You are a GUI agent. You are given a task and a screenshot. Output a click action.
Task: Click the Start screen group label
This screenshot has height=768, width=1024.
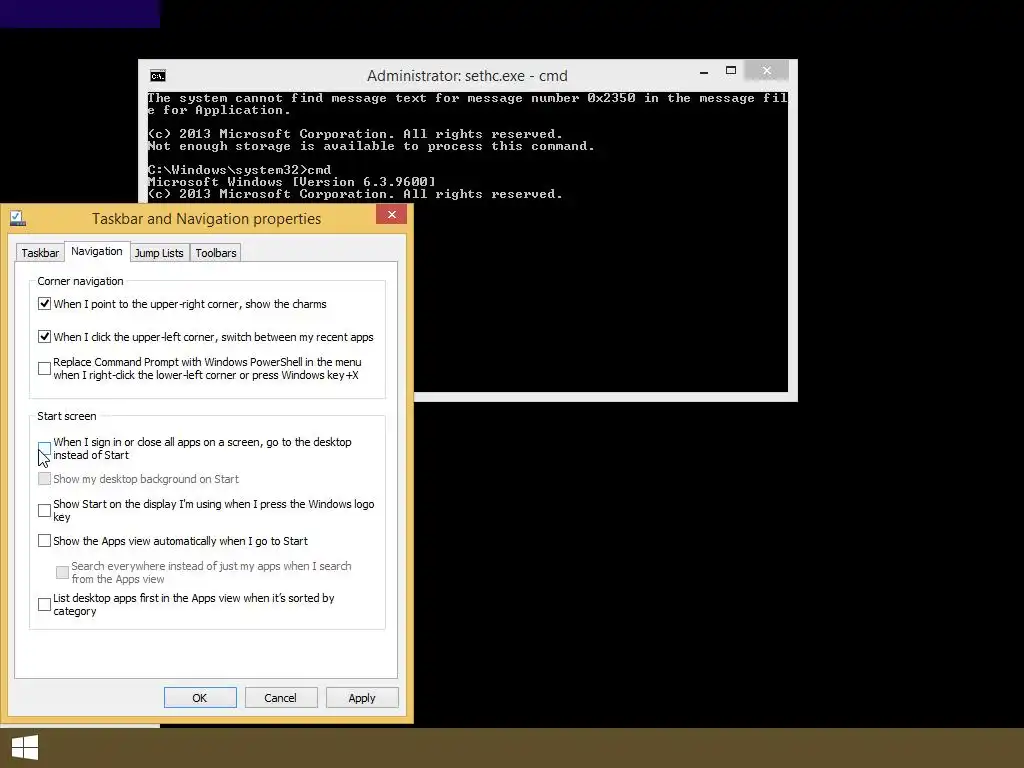pos(67,416)
